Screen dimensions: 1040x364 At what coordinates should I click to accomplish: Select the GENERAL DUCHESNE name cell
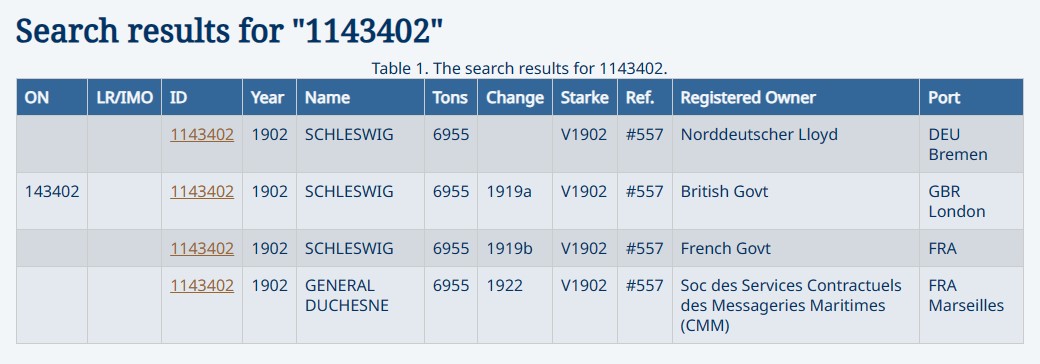click(360, 305)
